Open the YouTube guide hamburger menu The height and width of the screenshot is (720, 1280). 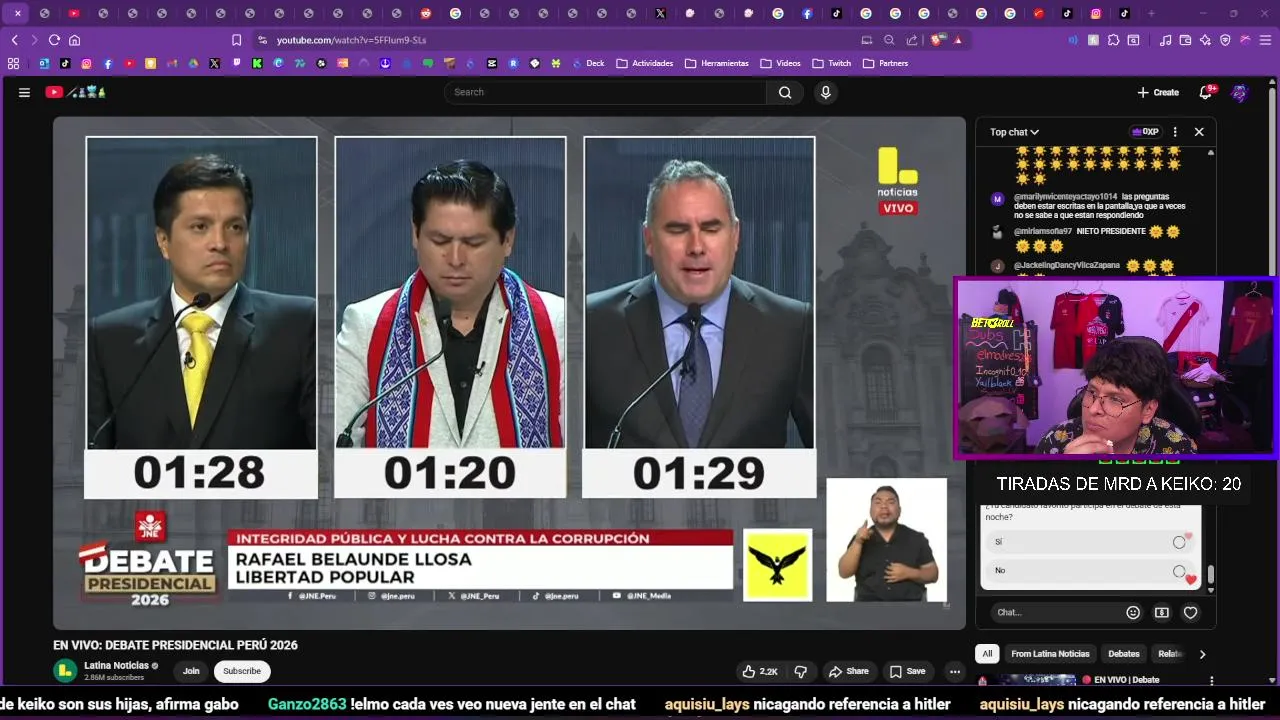(x=24, y=92)
